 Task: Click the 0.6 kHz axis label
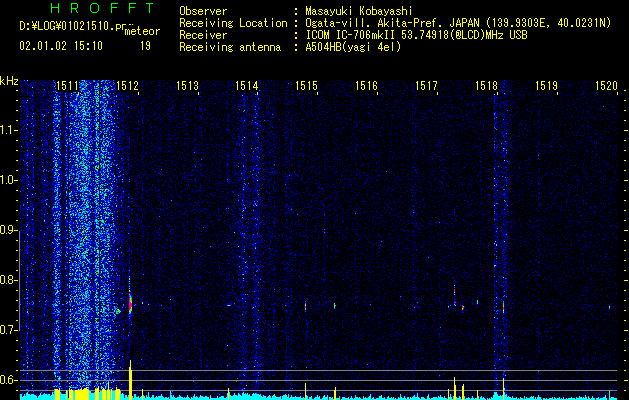[9, 380]
